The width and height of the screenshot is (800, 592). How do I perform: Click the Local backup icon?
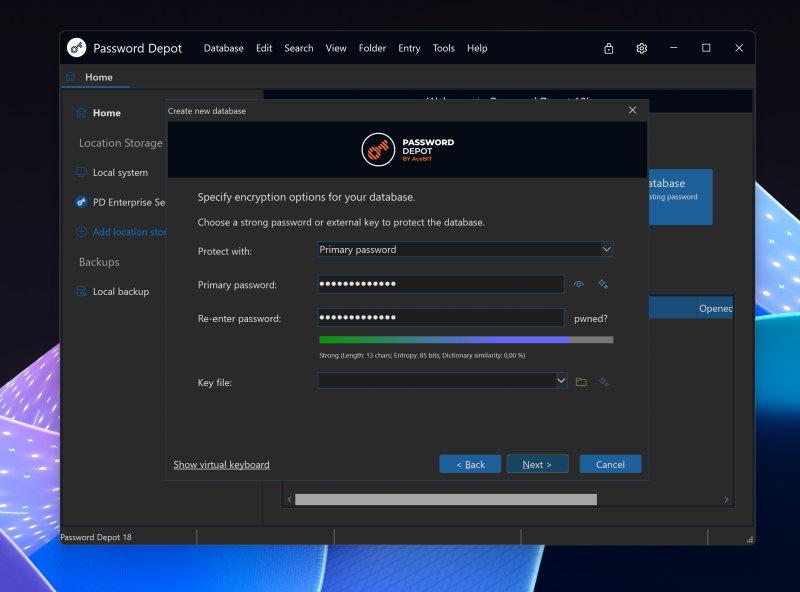click(81, 291)
